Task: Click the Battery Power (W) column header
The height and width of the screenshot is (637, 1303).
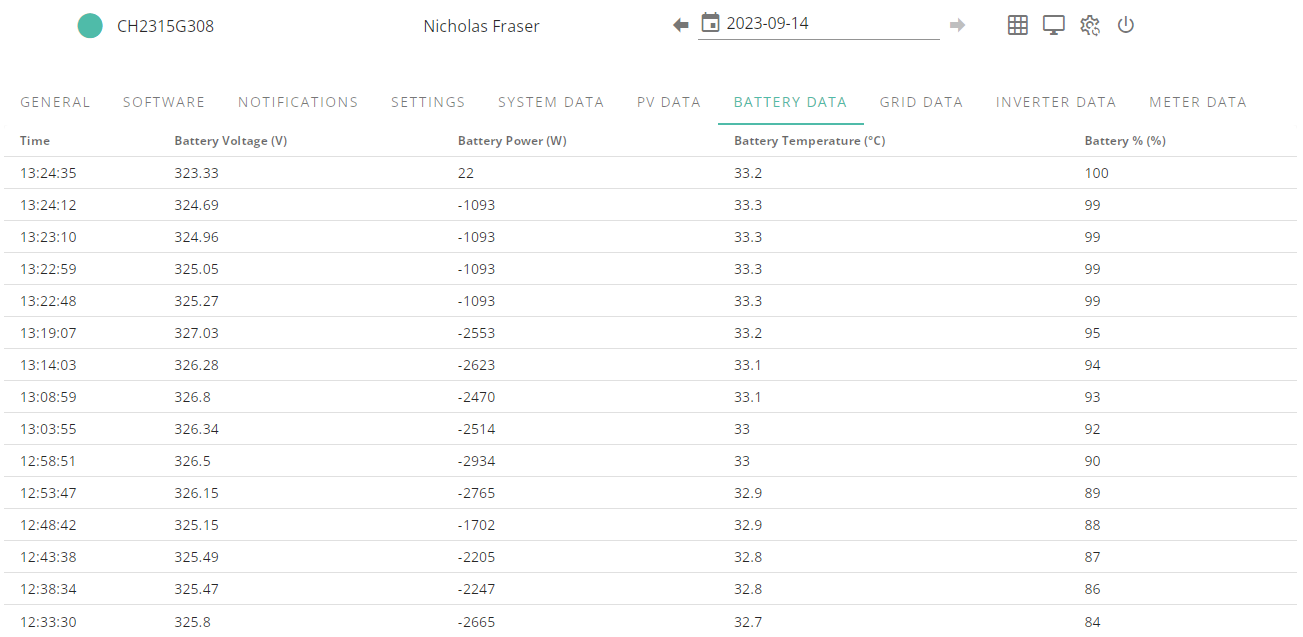Action: coord(512,141)
